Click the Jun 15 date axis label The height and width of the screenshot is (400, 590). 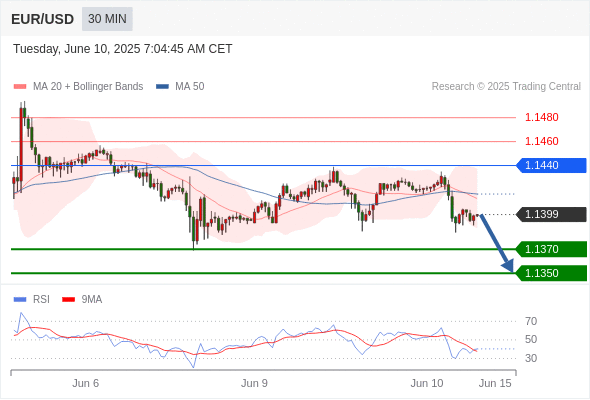click(x=495, y=383)
